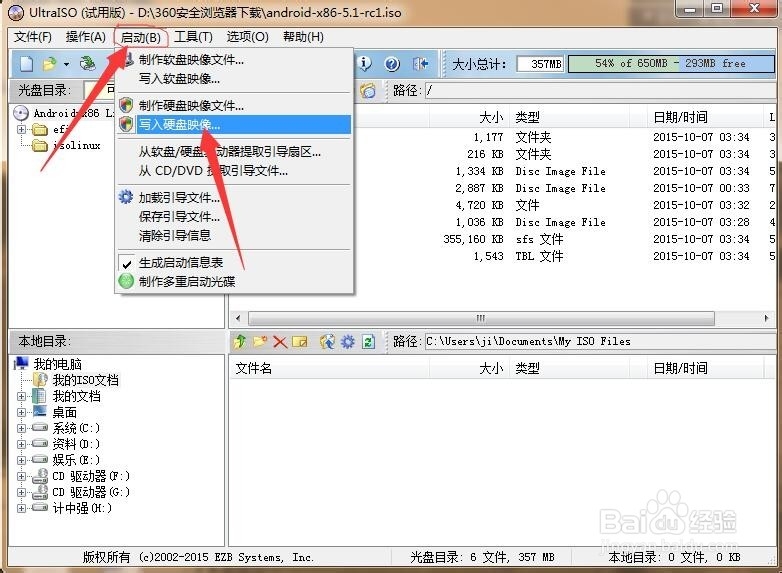The image size is (782, 573).
Task: Open the 帮助(H) menu
Action: click(303, 37)
